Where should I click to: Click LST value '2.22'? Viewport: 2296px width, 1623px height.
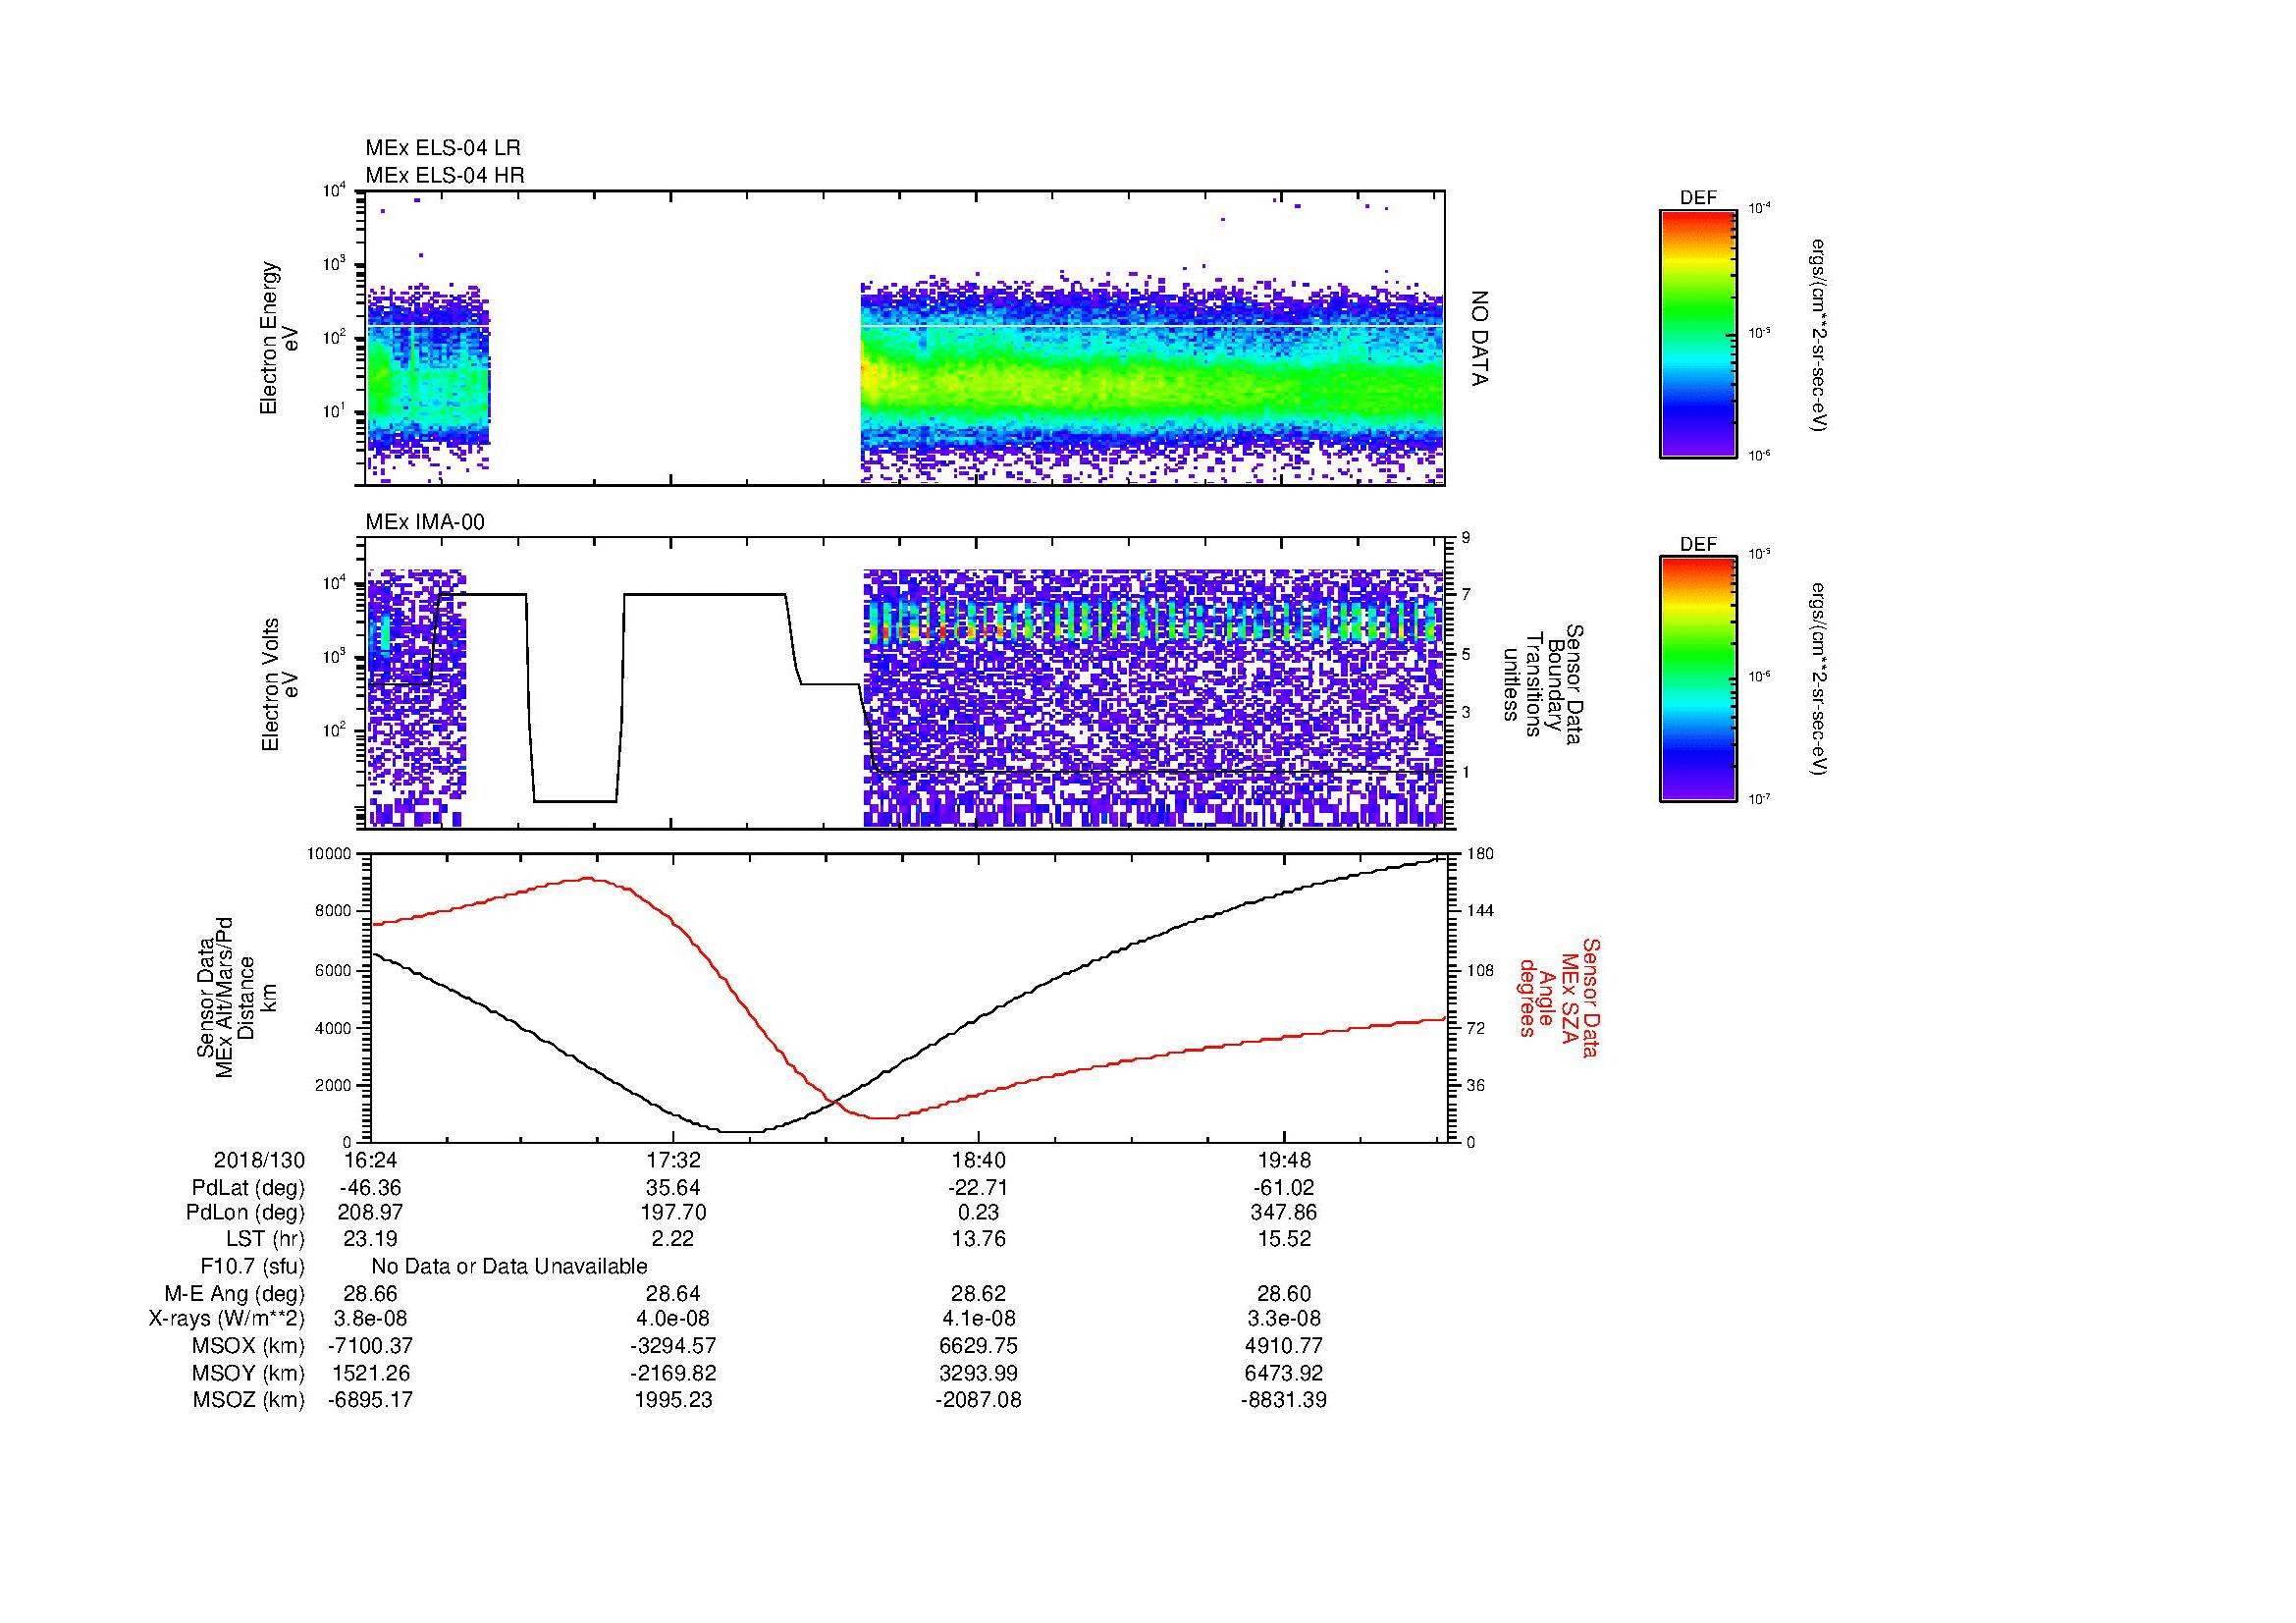point(674,1239)
